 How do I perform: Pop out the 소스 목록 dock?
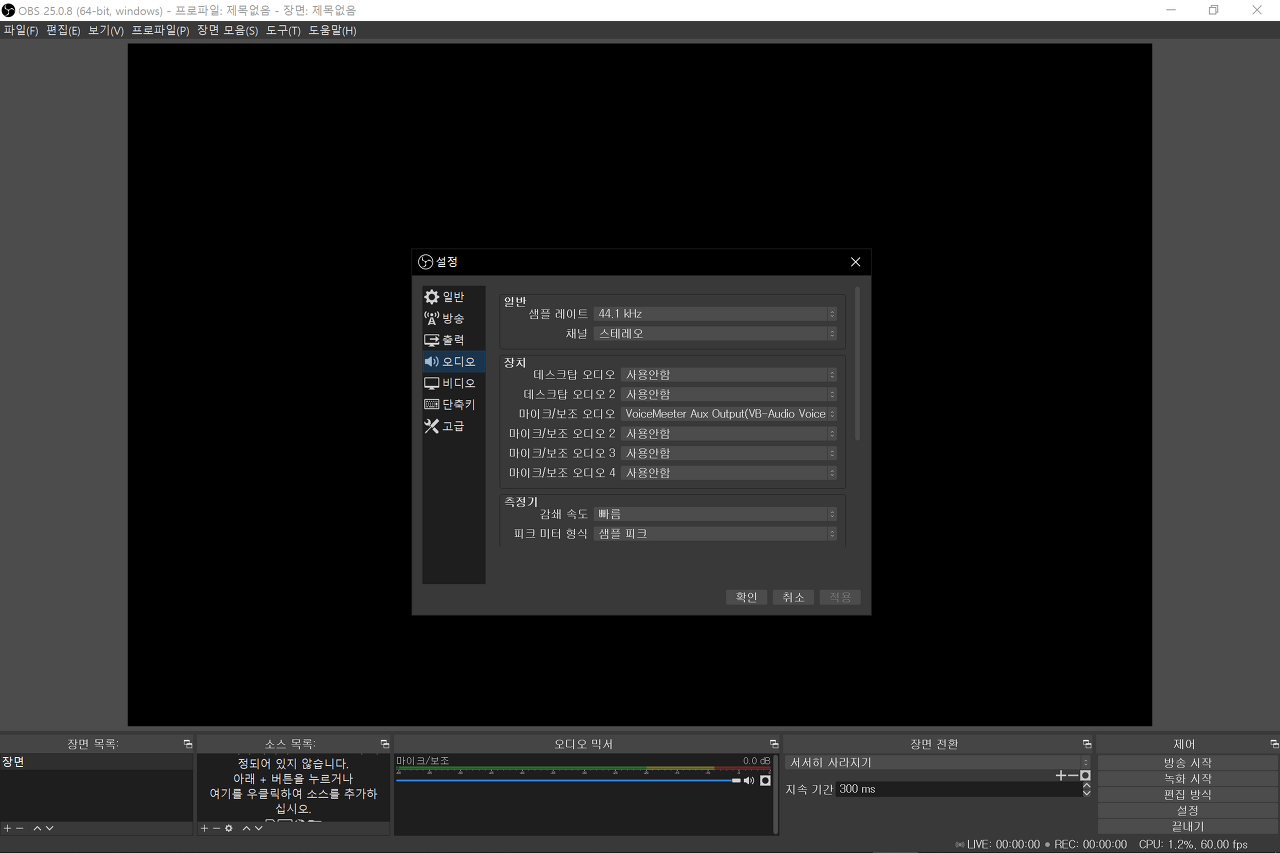point(384,744)
